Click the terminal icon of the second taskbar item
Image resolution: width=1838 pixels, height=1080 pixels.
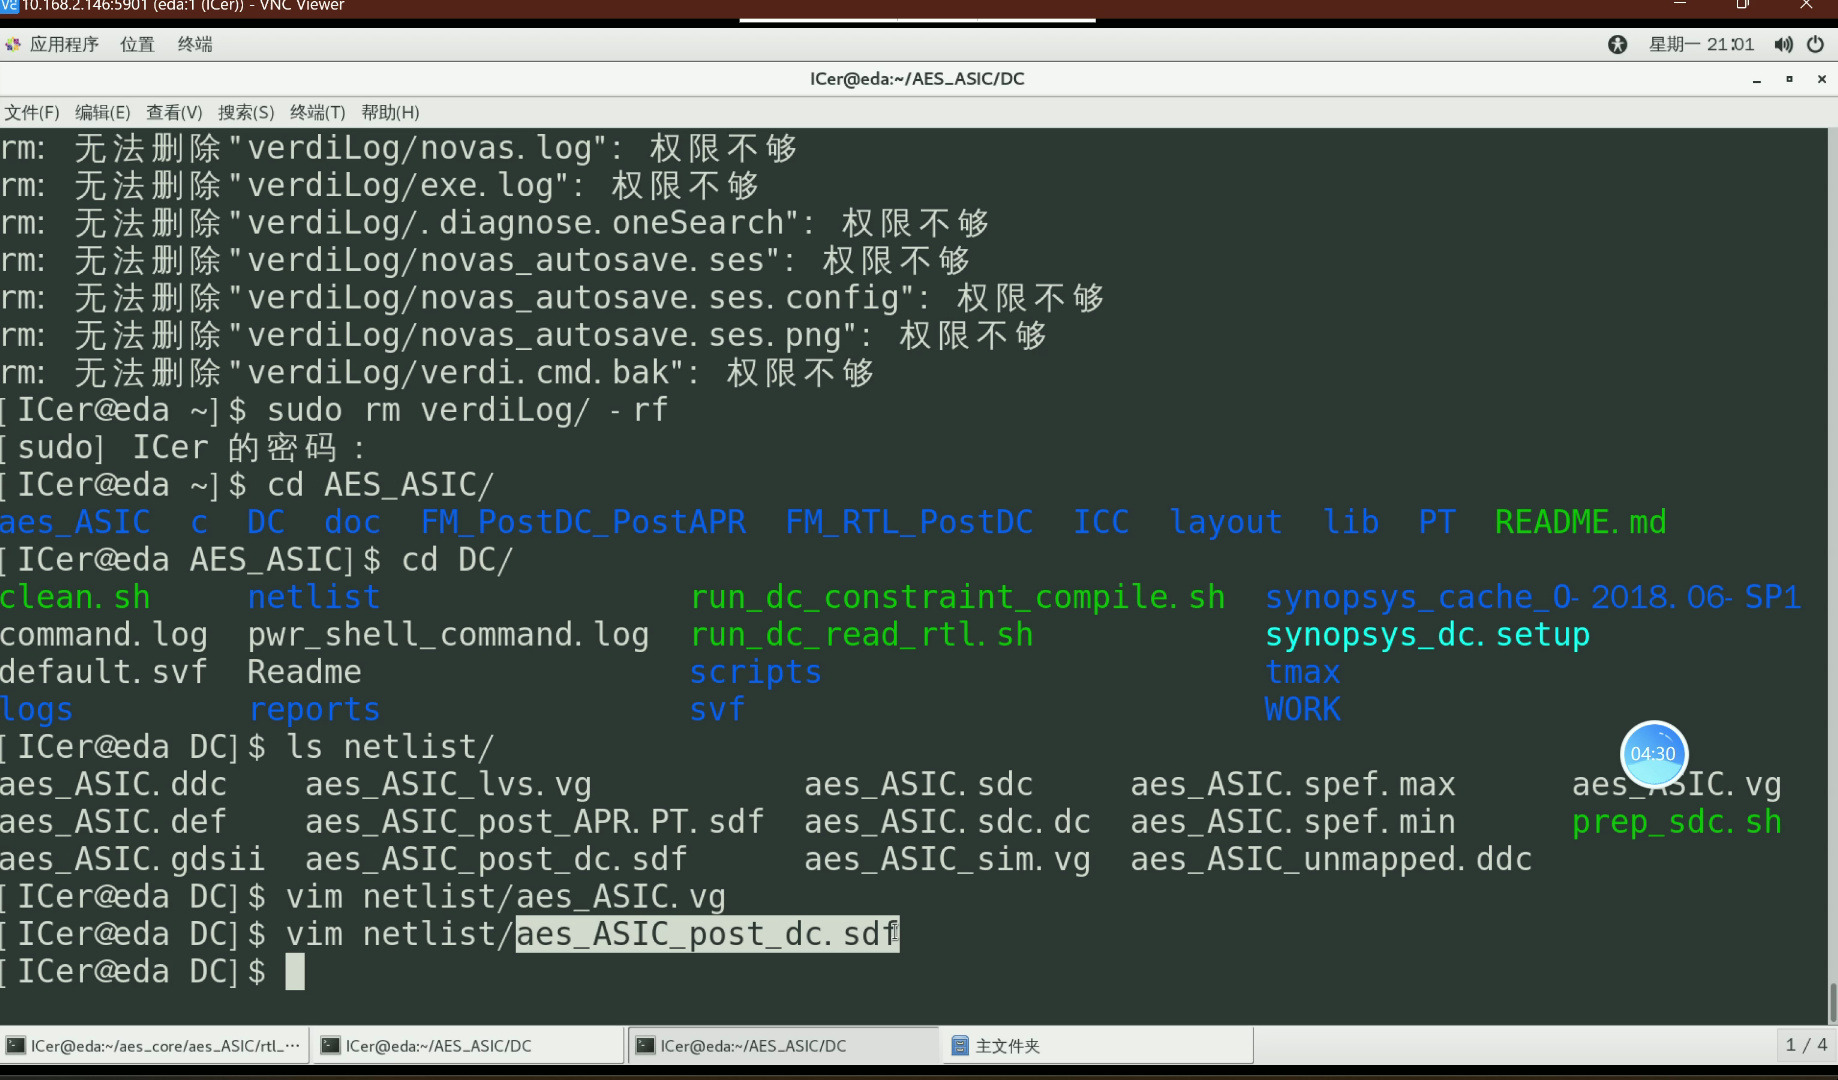(x=331, y=1045)
